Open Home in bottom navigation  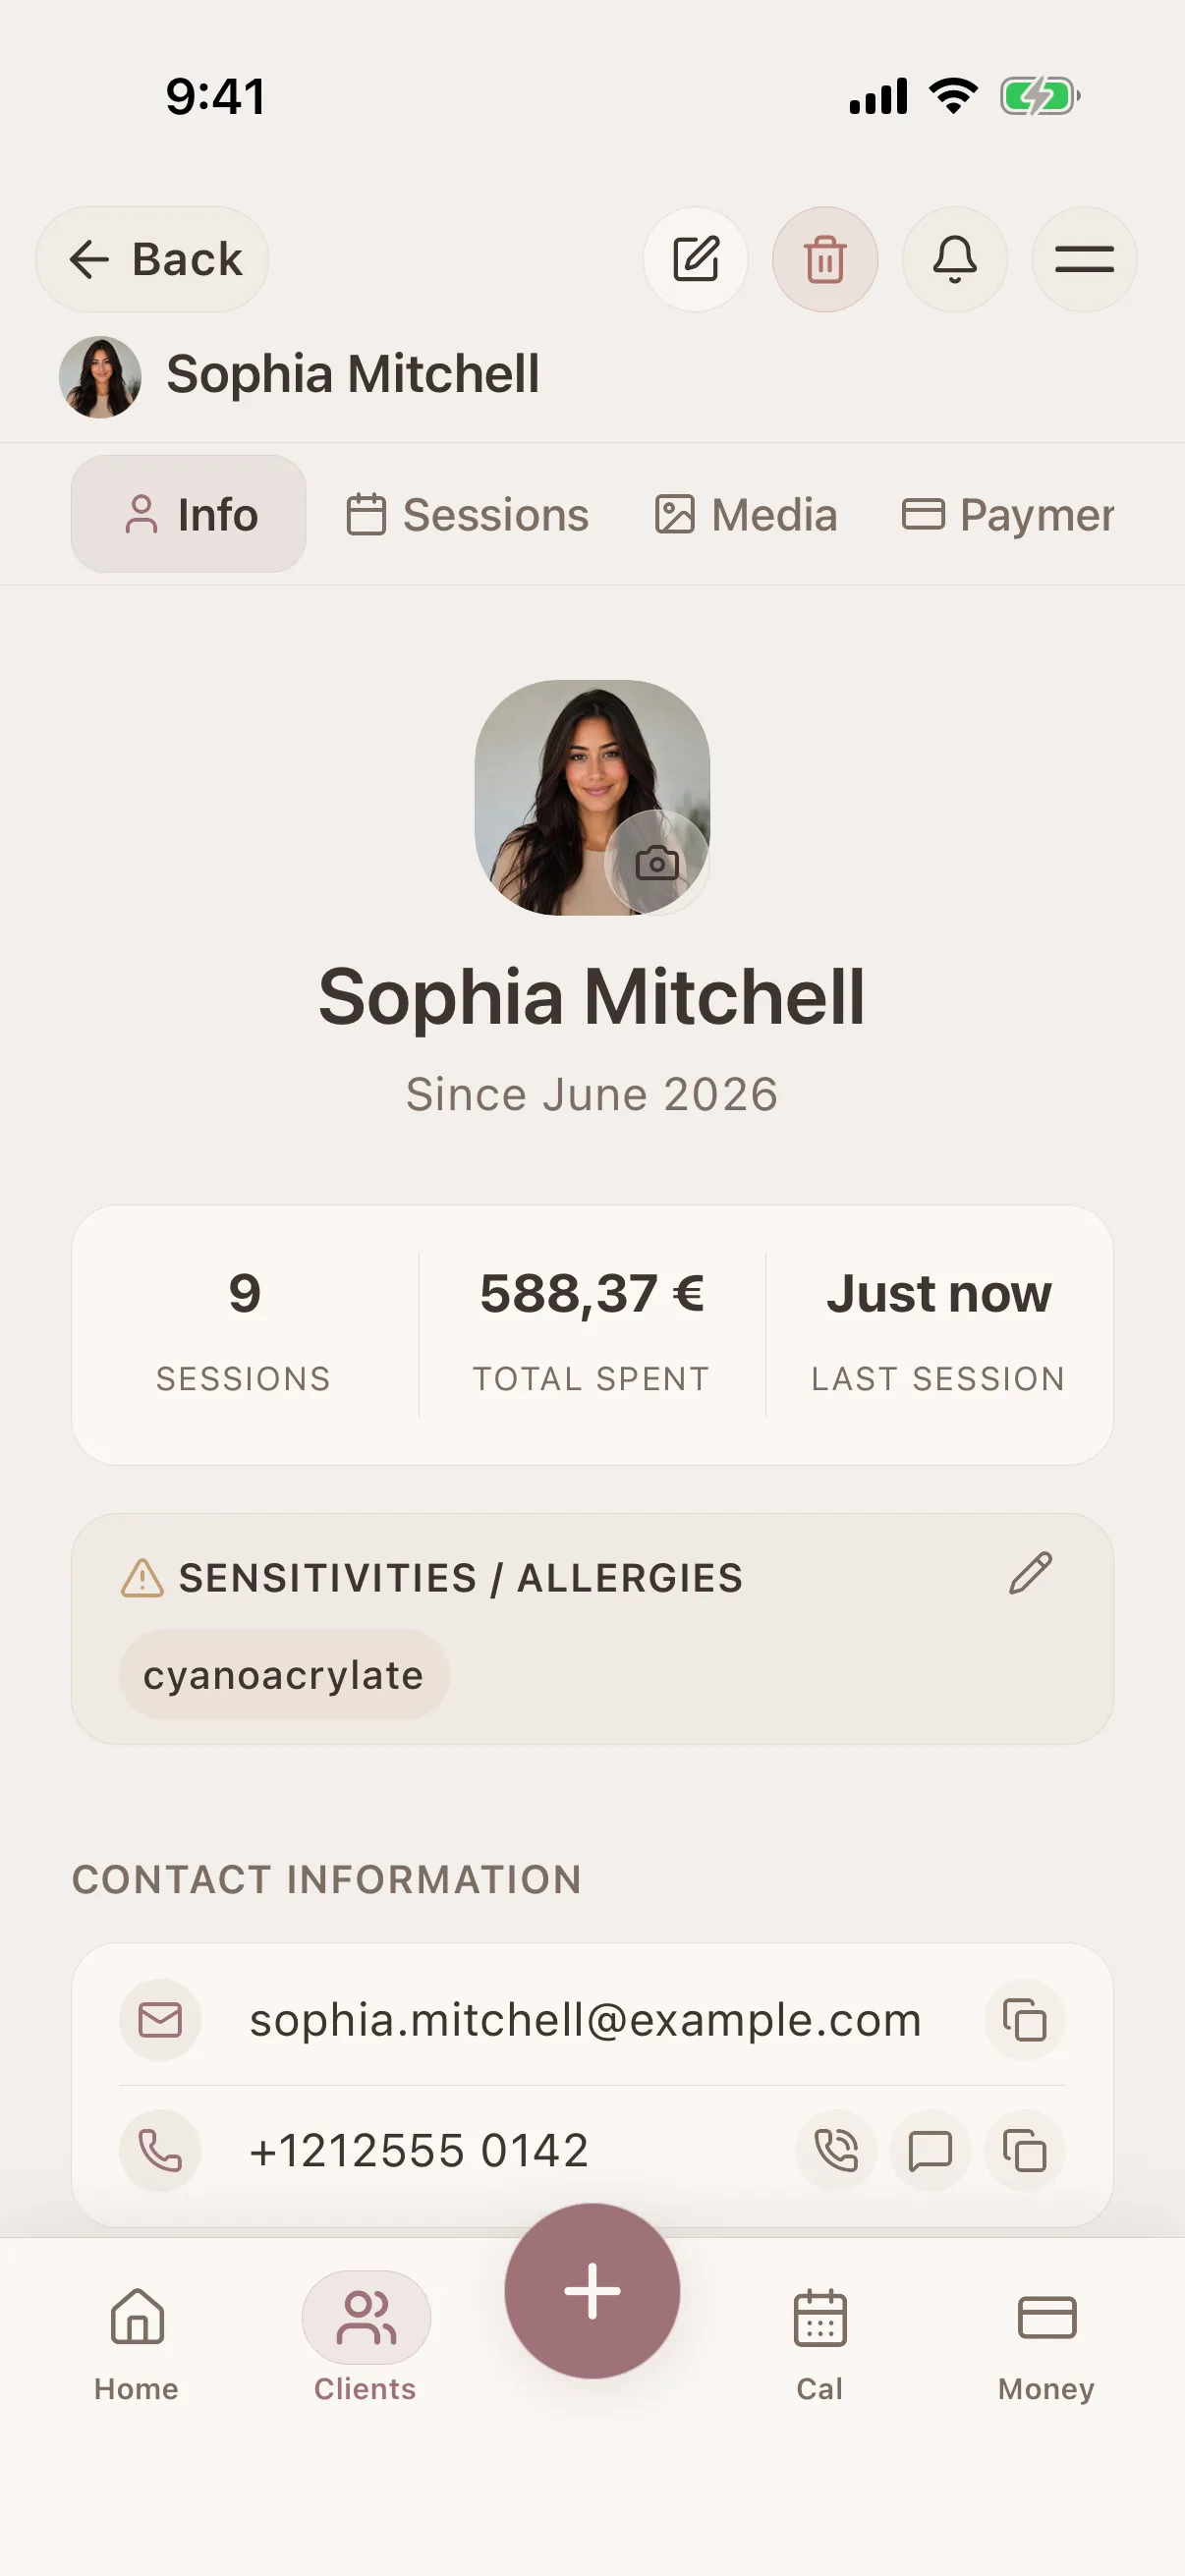pyautogui.click(x=137, y=2343)
